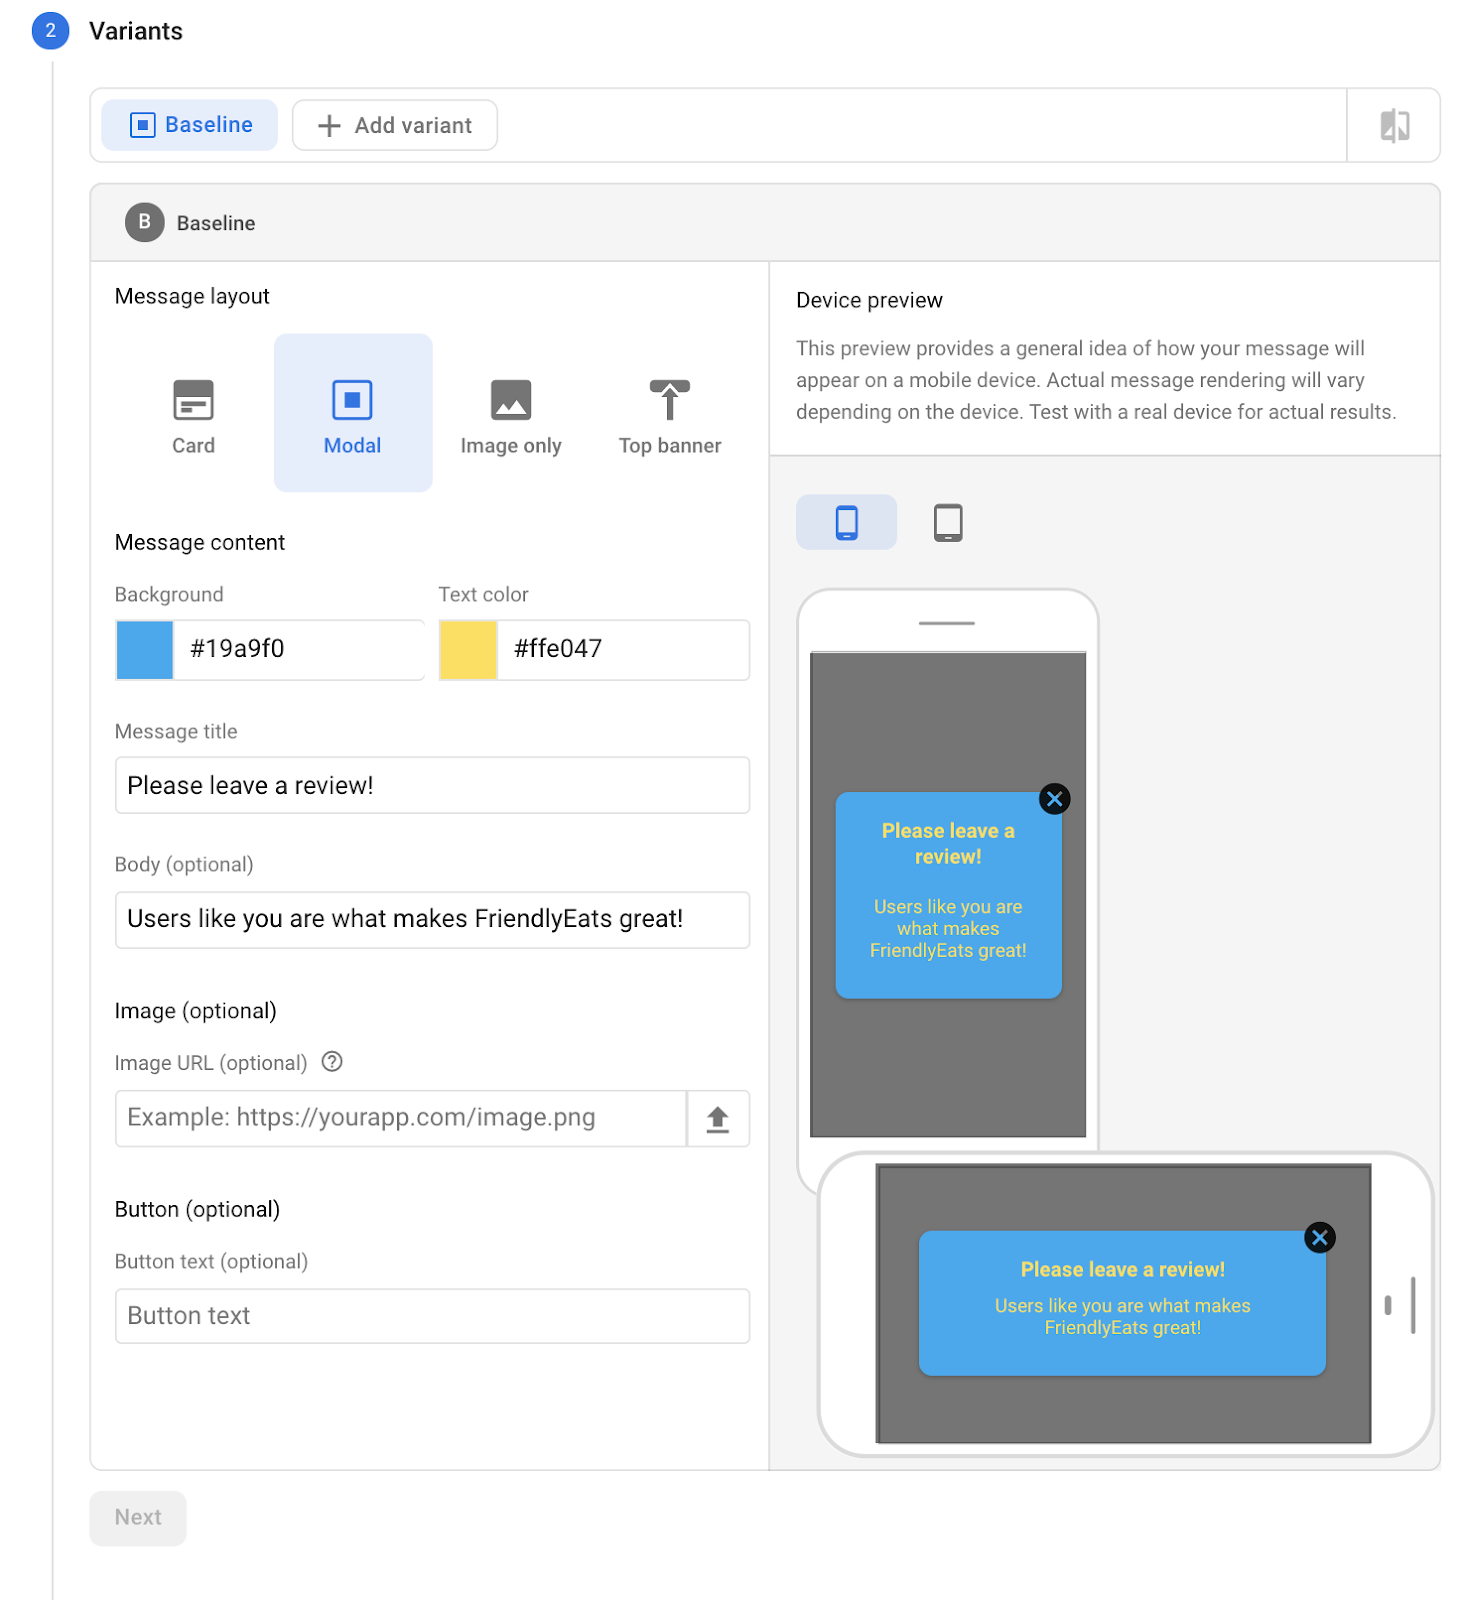
Task: Pick the Top banner layout
Action: (669, 414)
